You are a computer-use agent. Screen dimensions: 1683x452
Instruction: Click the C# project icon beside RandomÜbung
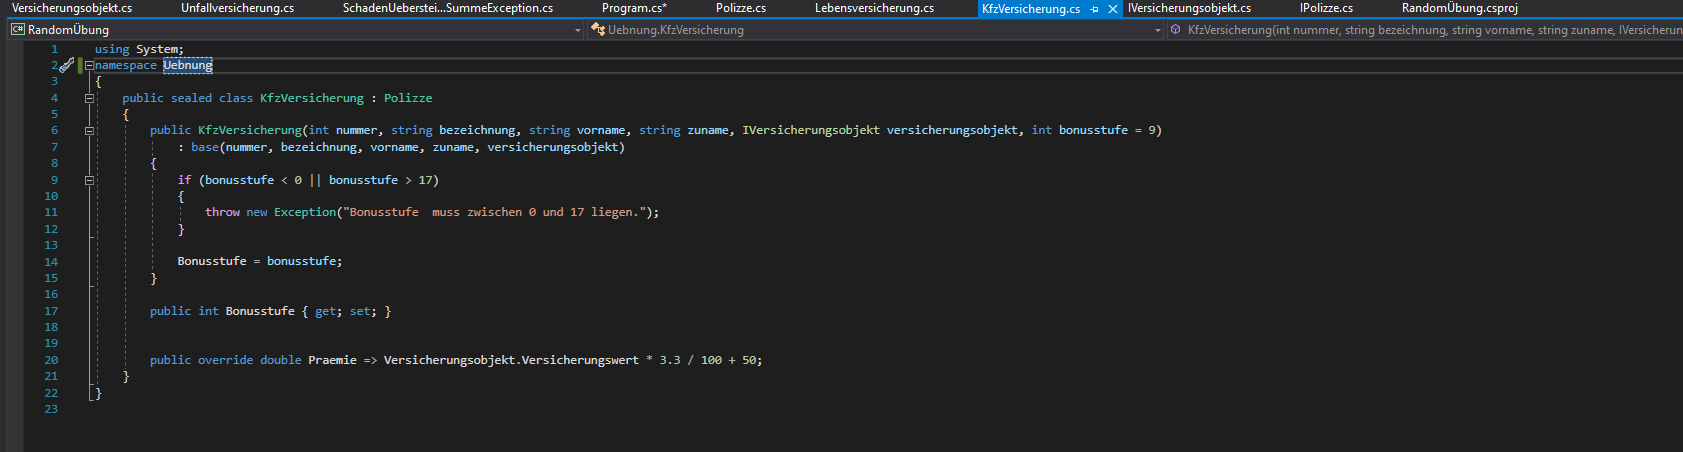pos(17,30)
